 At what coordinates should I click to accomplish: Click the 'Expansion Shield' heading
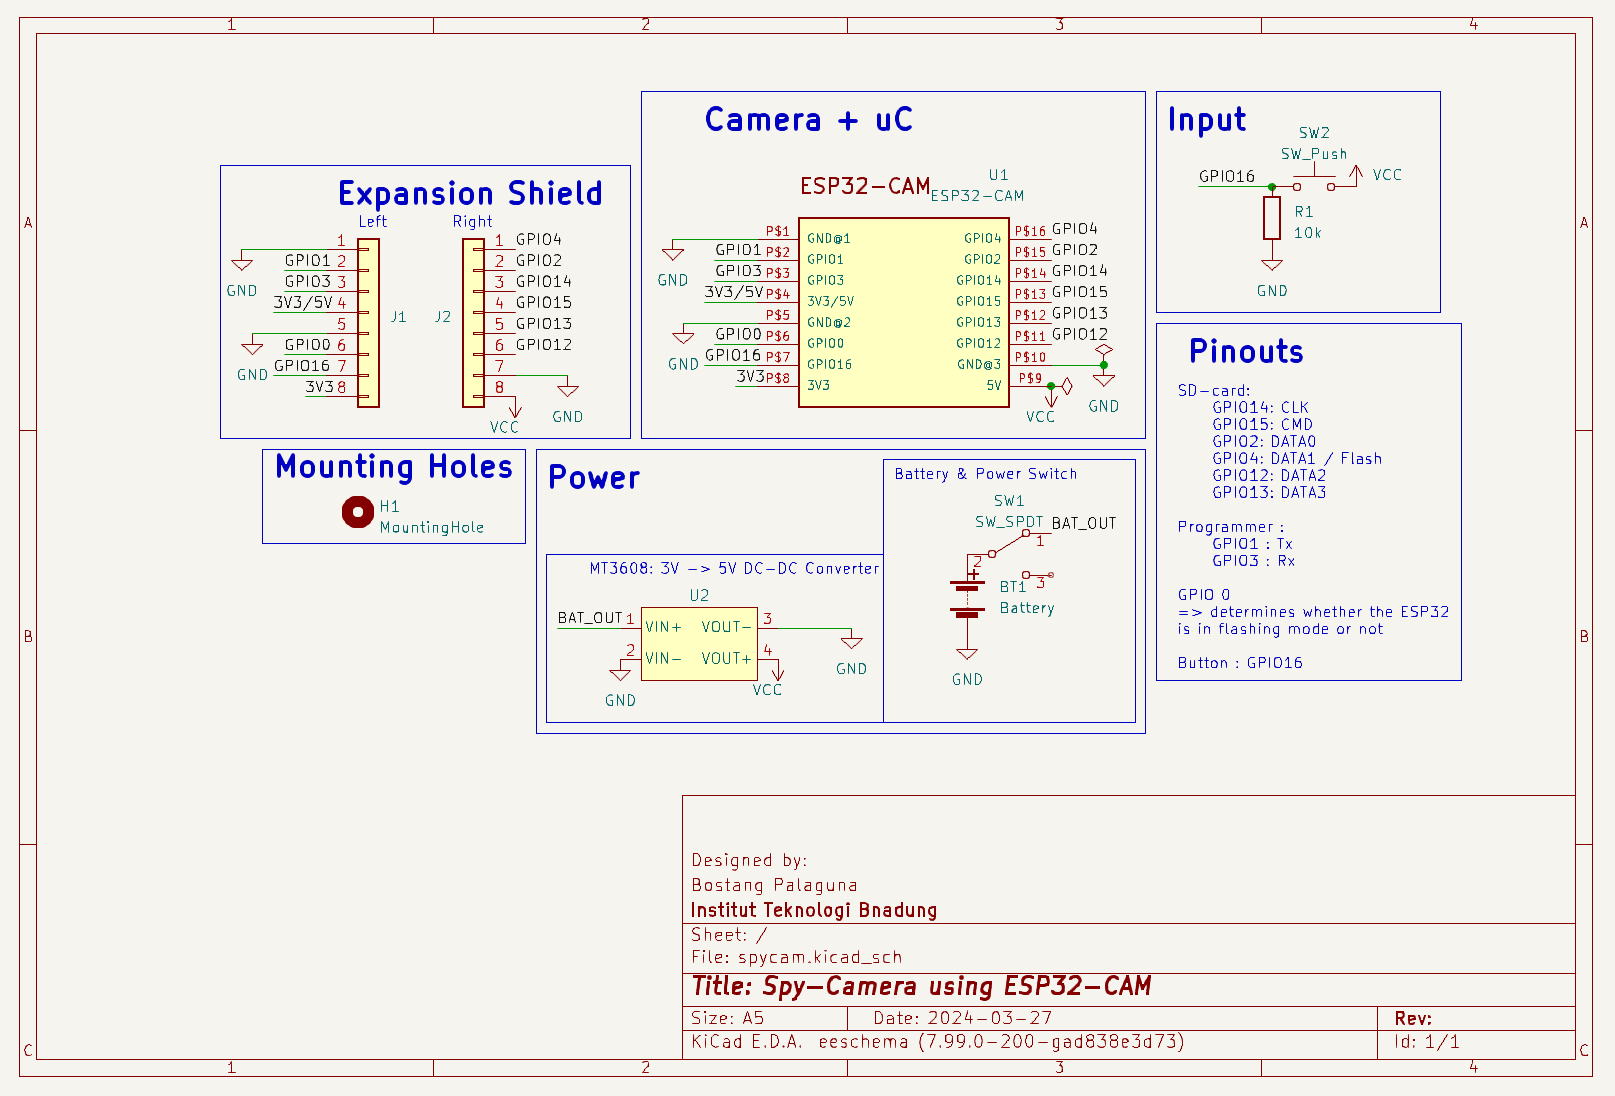coord(470,193)
